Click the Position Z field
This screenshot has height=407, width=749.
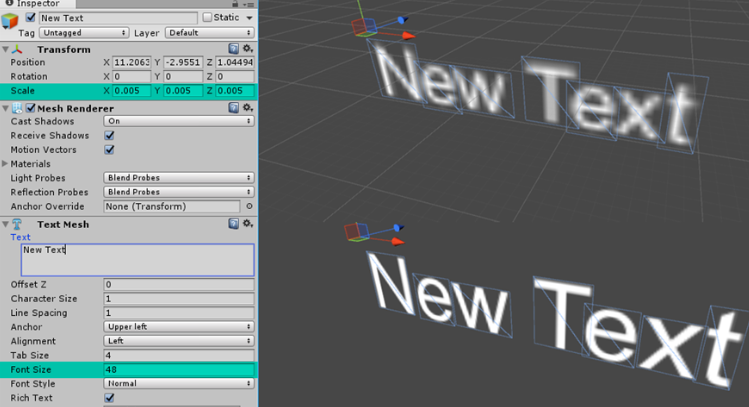[x=235, y=62]
